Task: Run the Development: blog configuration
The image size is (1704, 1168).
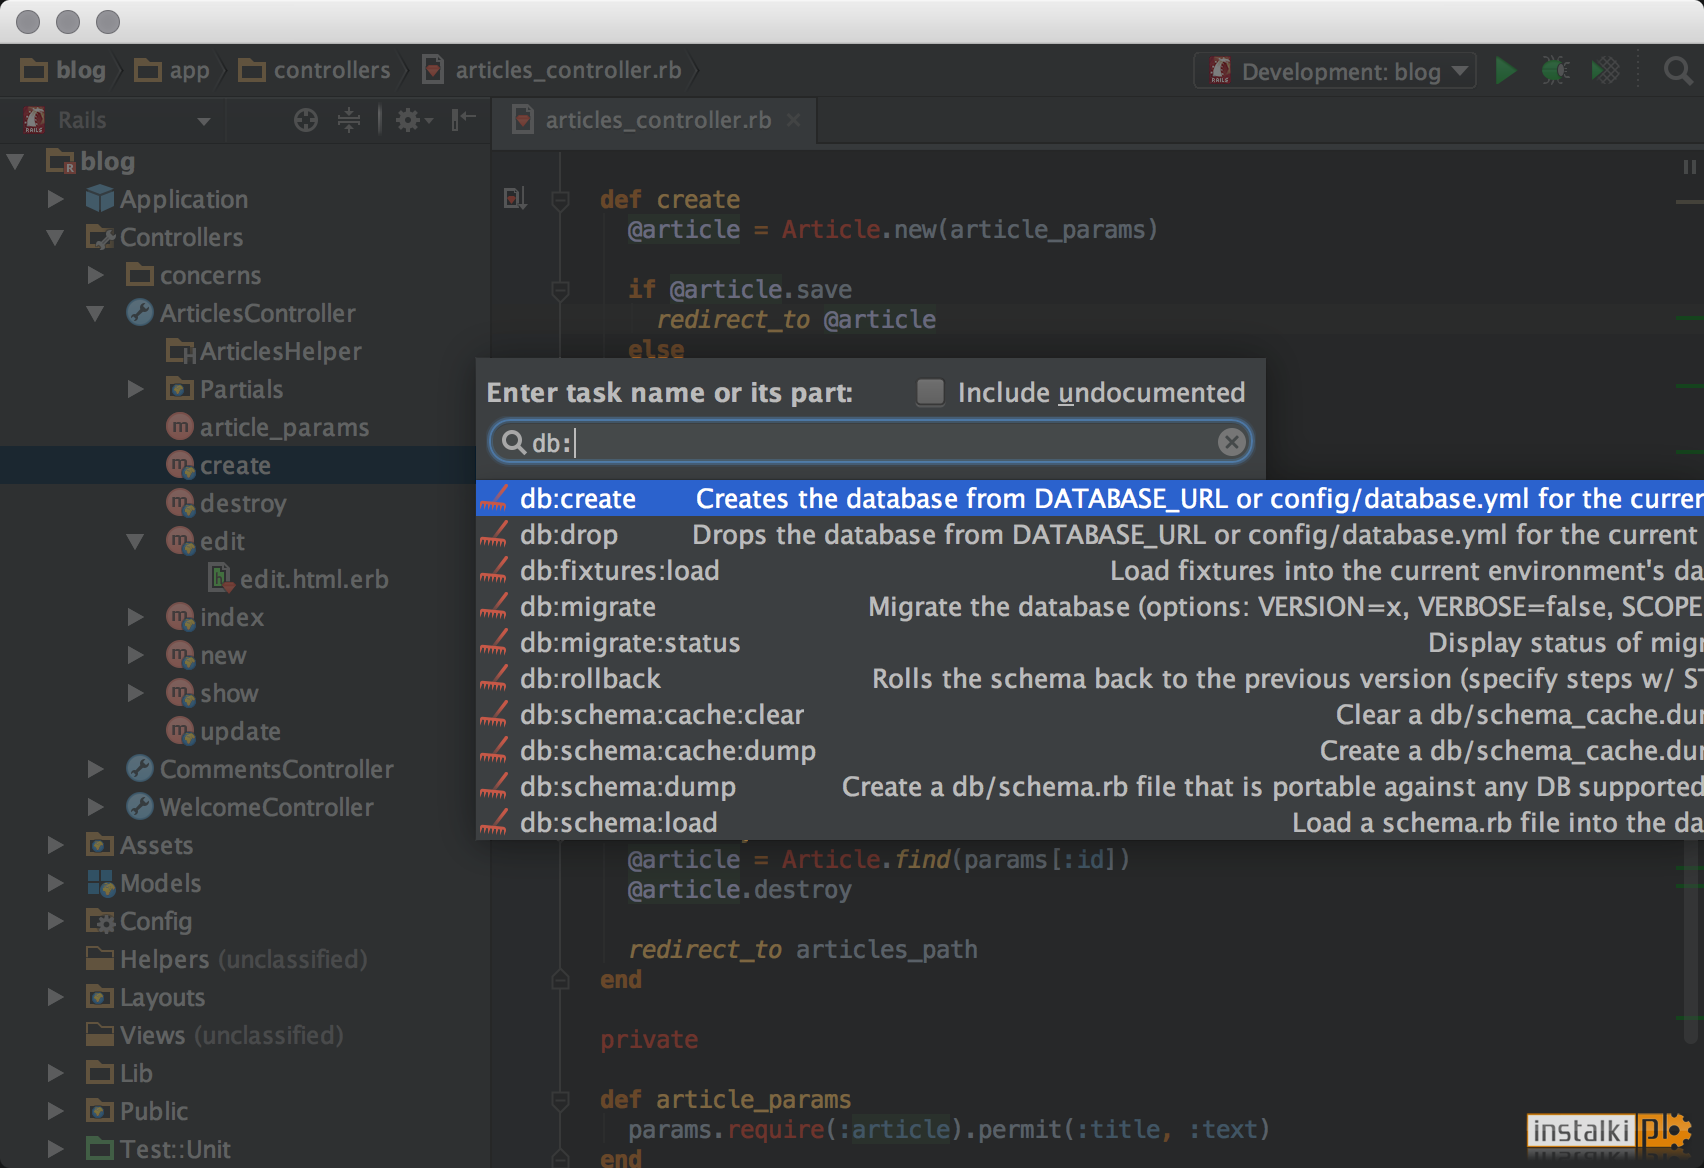Action: [1505, 71]
